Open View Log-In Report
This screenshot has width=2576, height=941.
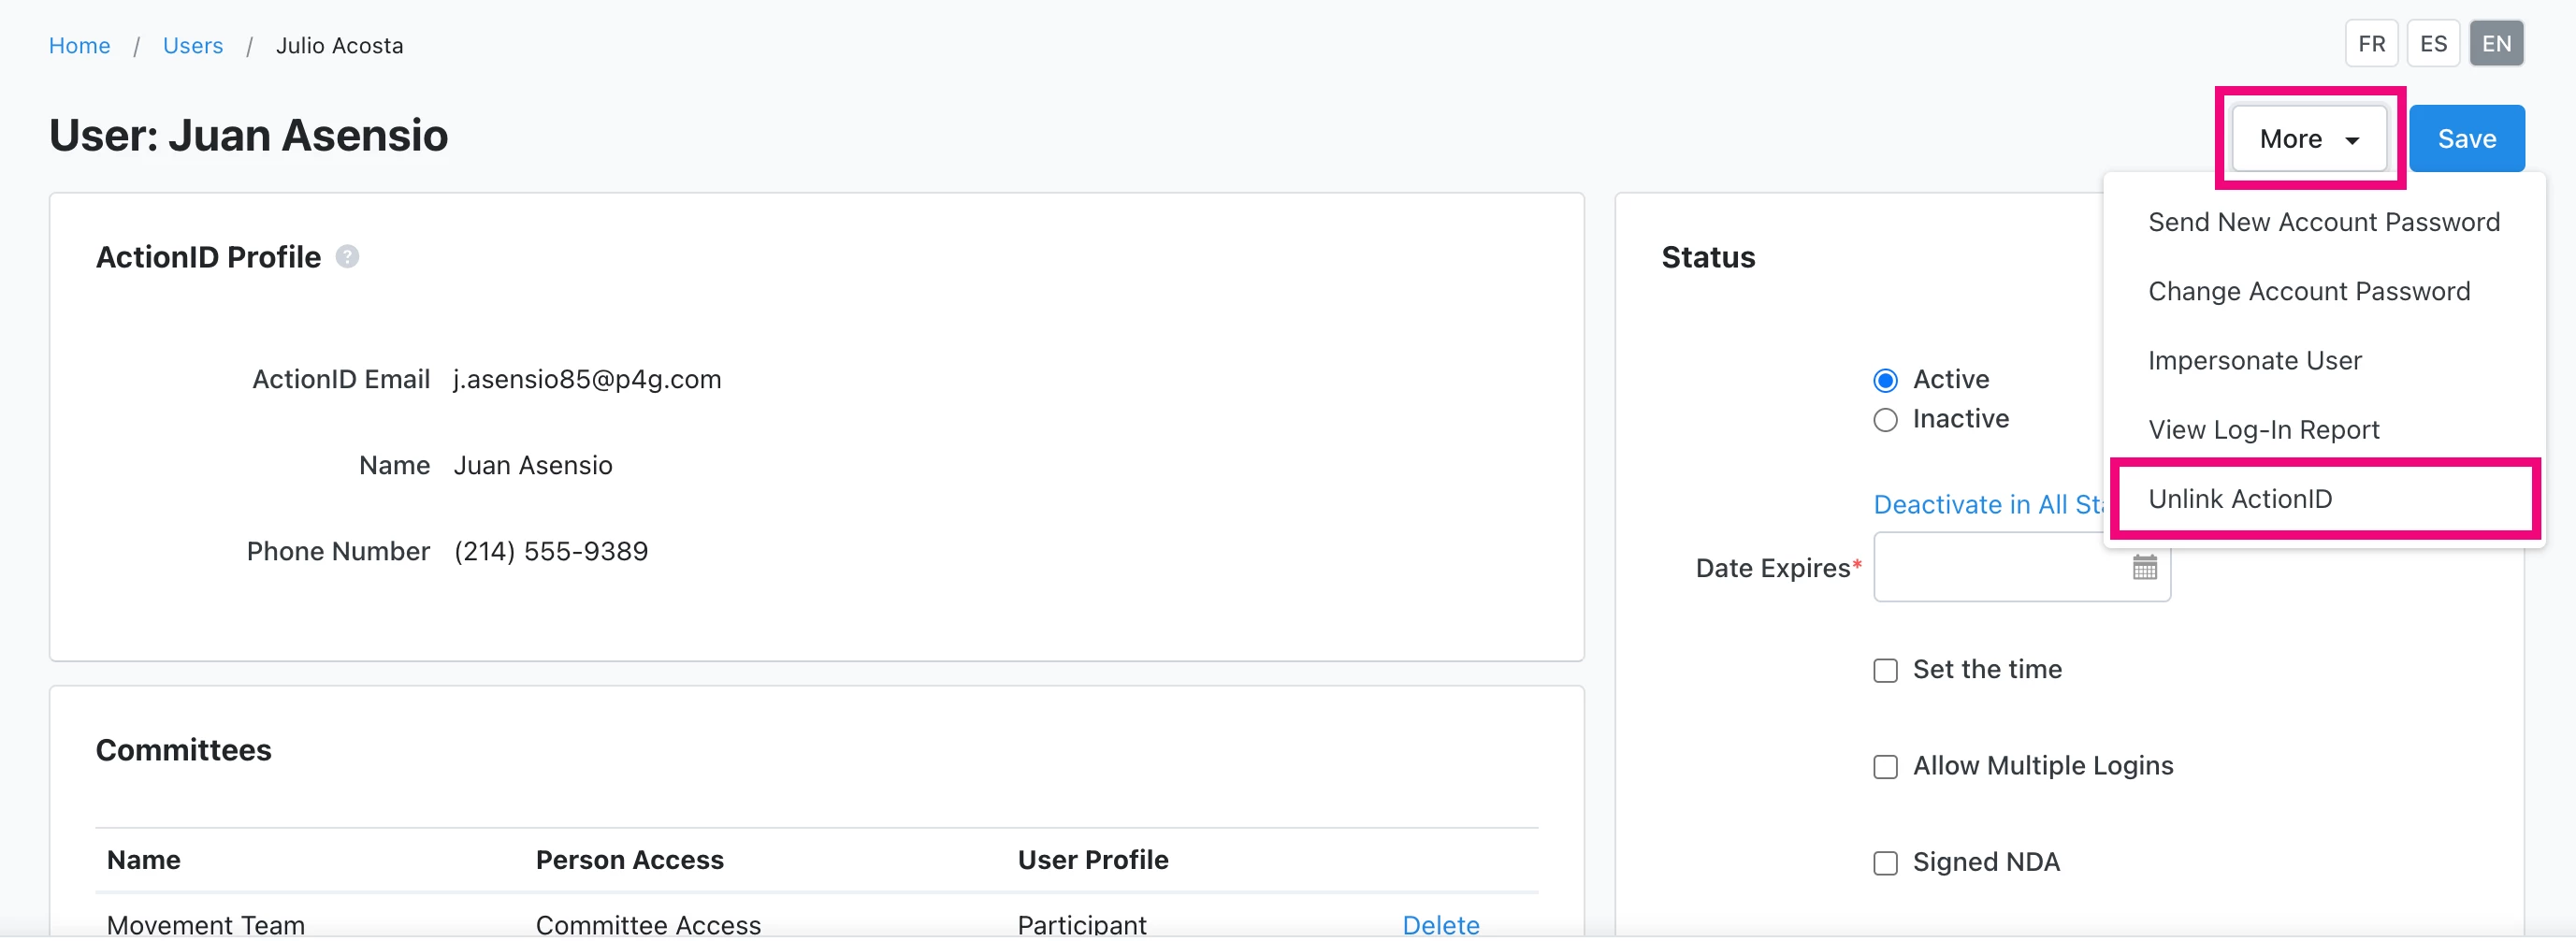coord(2263,429)
